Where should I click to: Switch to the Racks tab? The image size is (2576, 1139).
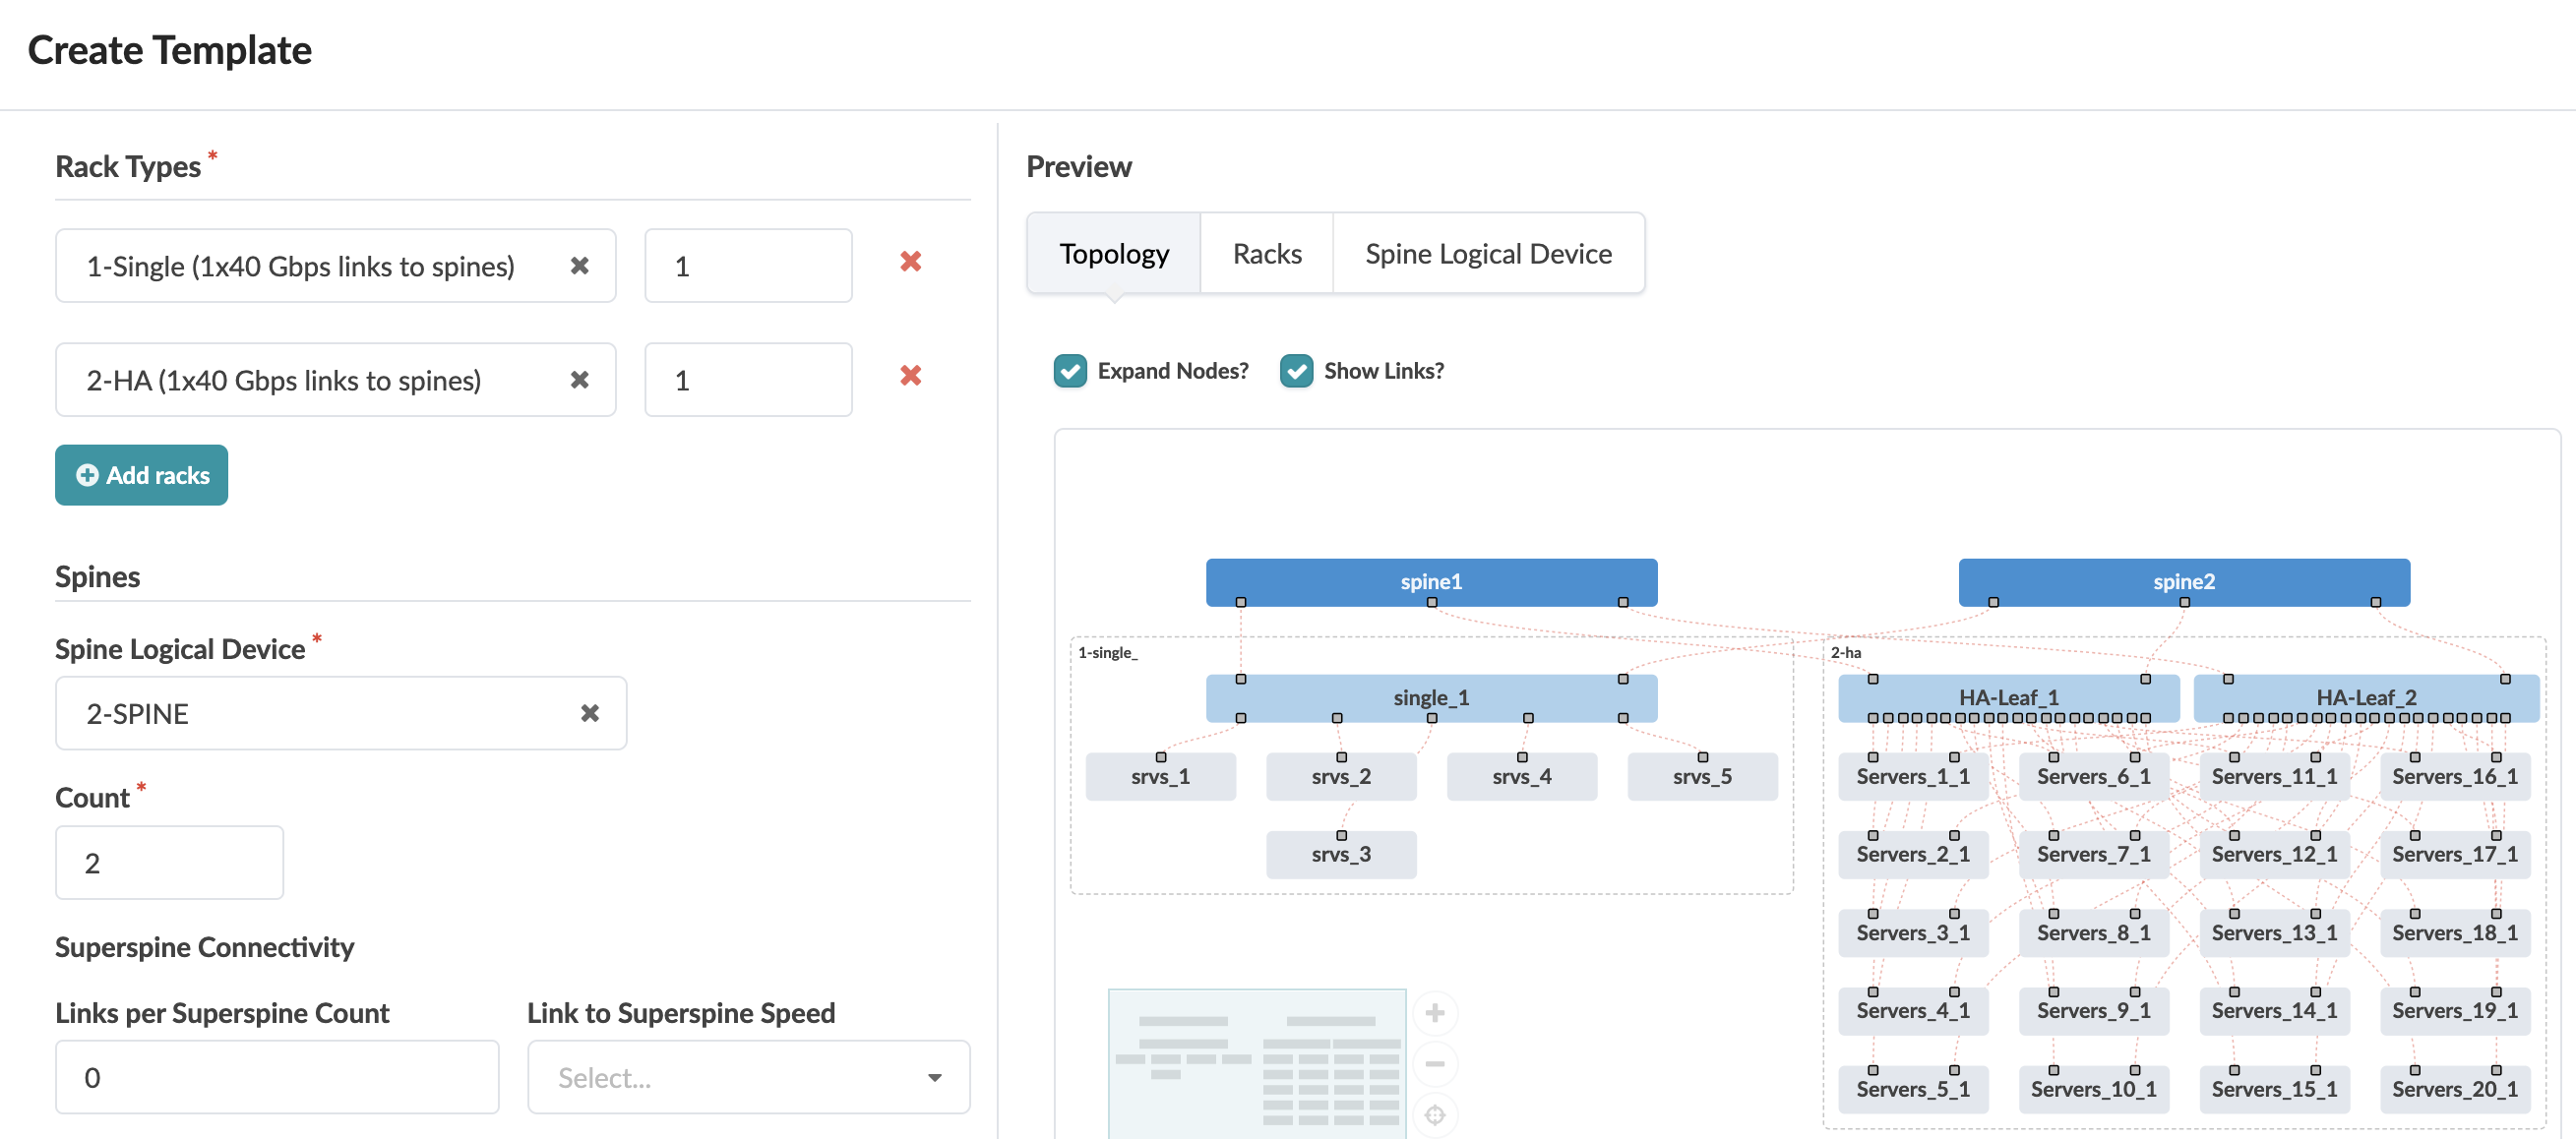(1266, 254)
